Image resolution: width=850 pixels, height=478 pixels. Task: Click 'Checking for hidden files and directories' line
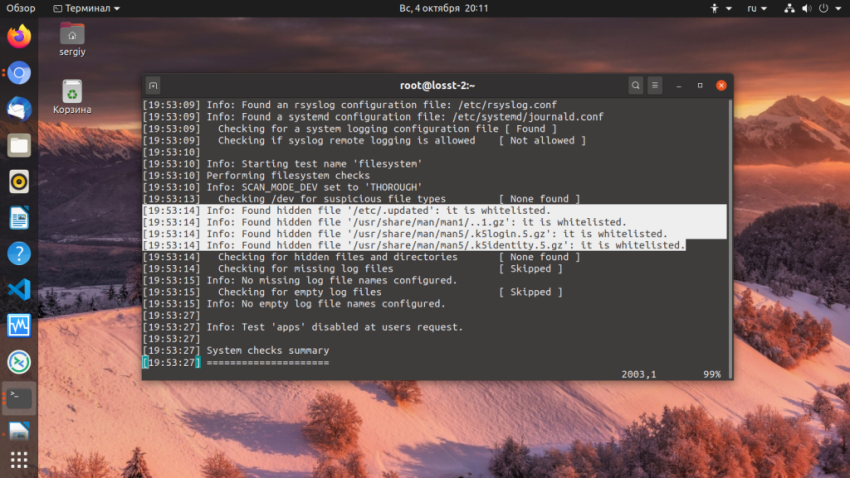click(x=338, y=257)
